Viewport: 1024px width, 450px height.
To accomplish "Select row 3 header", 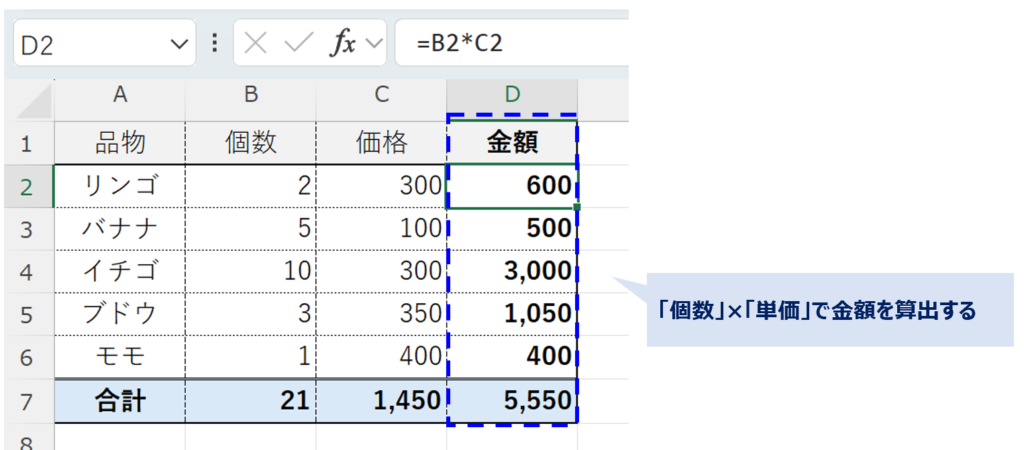I will pos(29,229).
